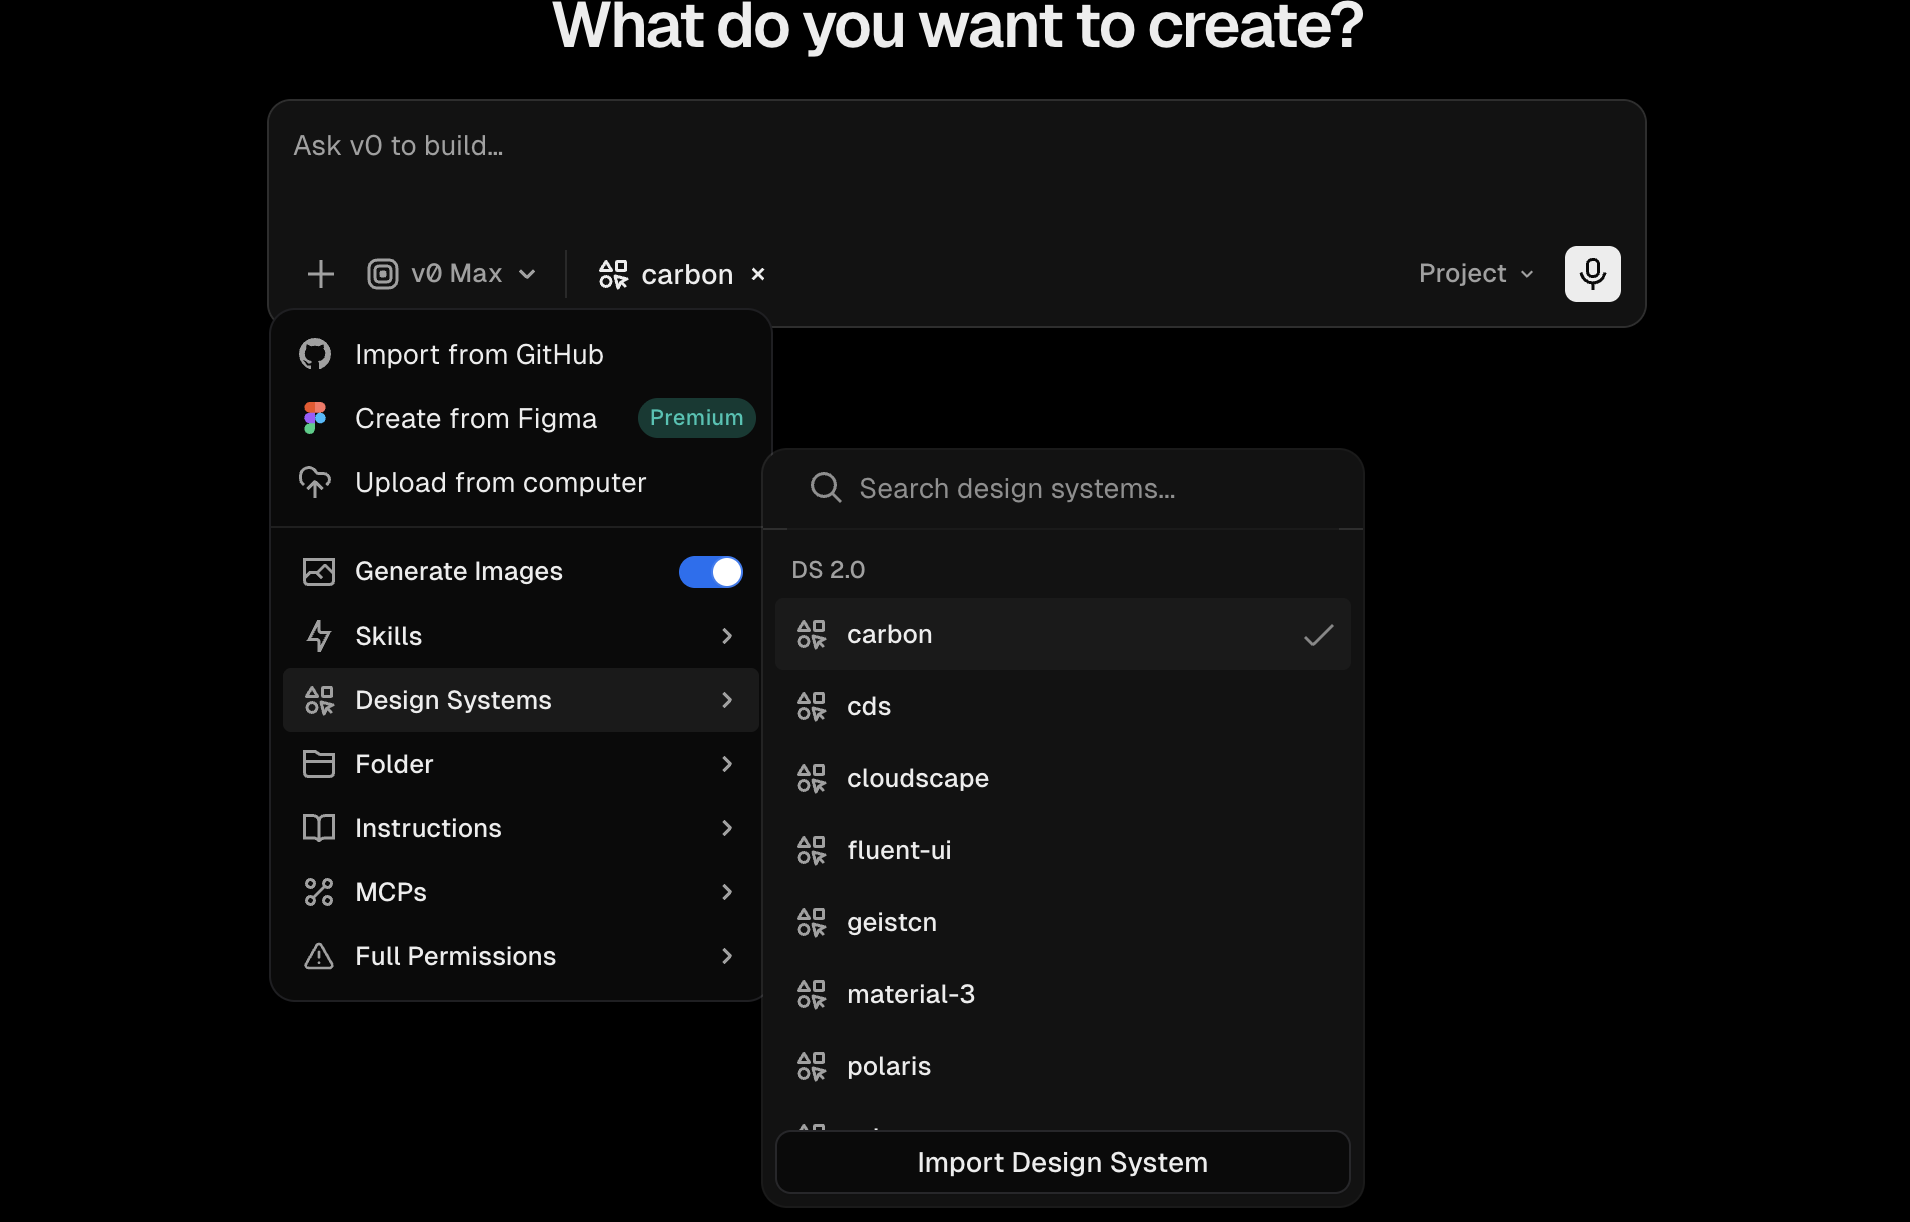Open the Design Systems menu item
Screen dimensions: 1910x1222
tap(520, 700)
